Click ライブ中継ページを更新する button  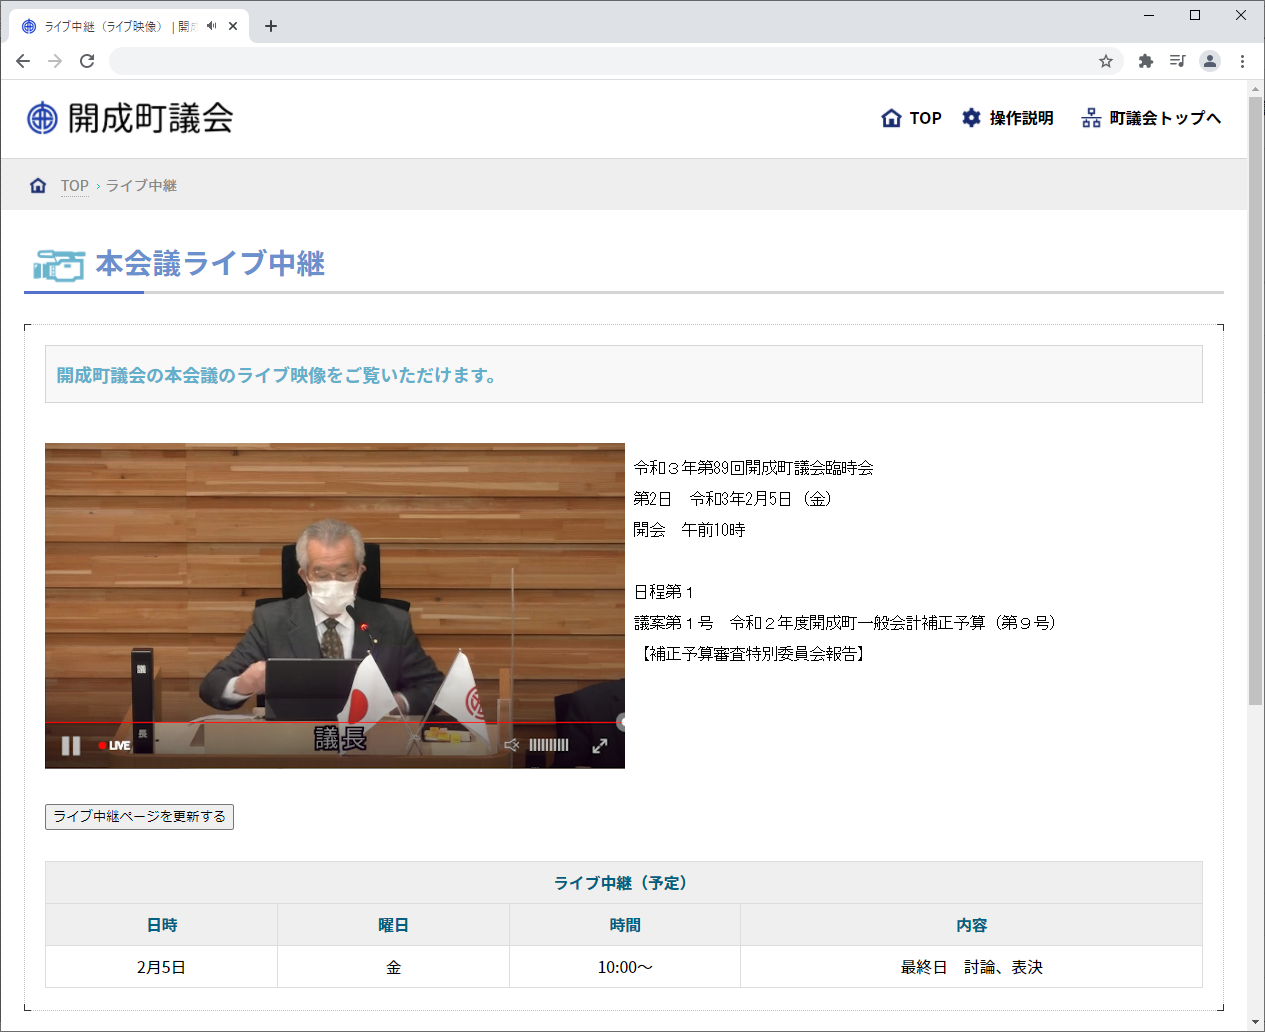coord(139,817)
